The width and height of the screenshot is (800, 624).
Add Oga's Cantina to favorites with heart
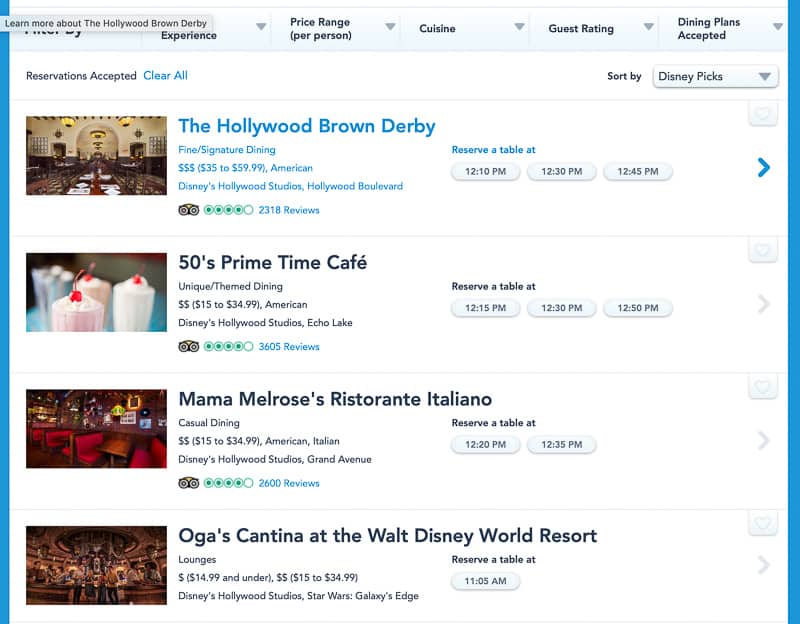click(x=763, y=523)
